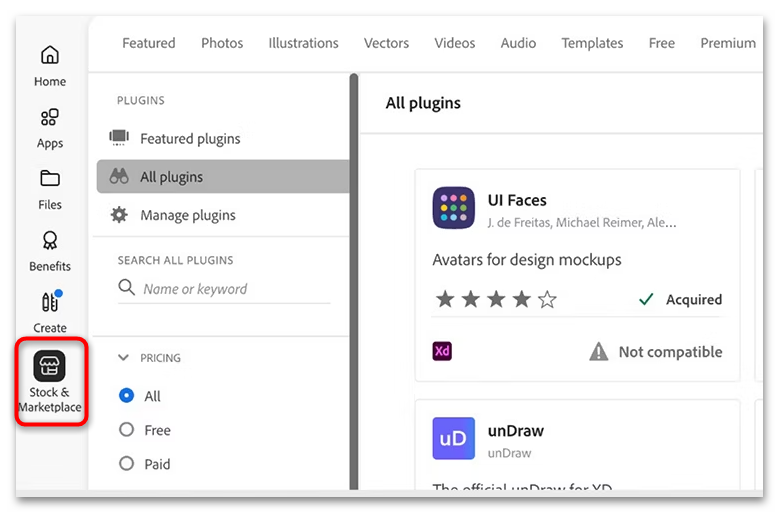Open the UI Faces plugin title
The width and height of the screenshot is (779, 513).
(x=517, y=200)
